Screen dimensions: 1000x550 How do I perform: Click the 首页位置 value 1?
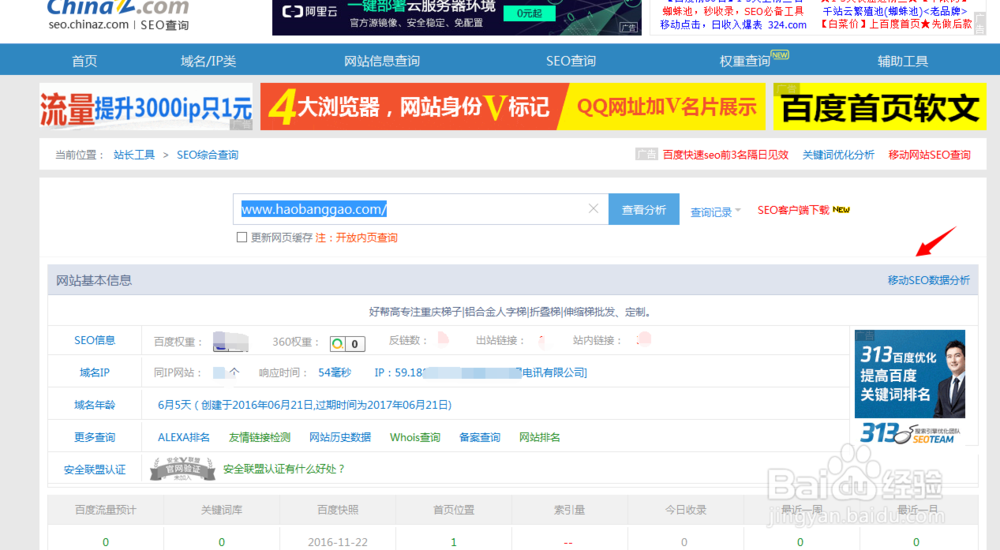click(x=453, y=542)
